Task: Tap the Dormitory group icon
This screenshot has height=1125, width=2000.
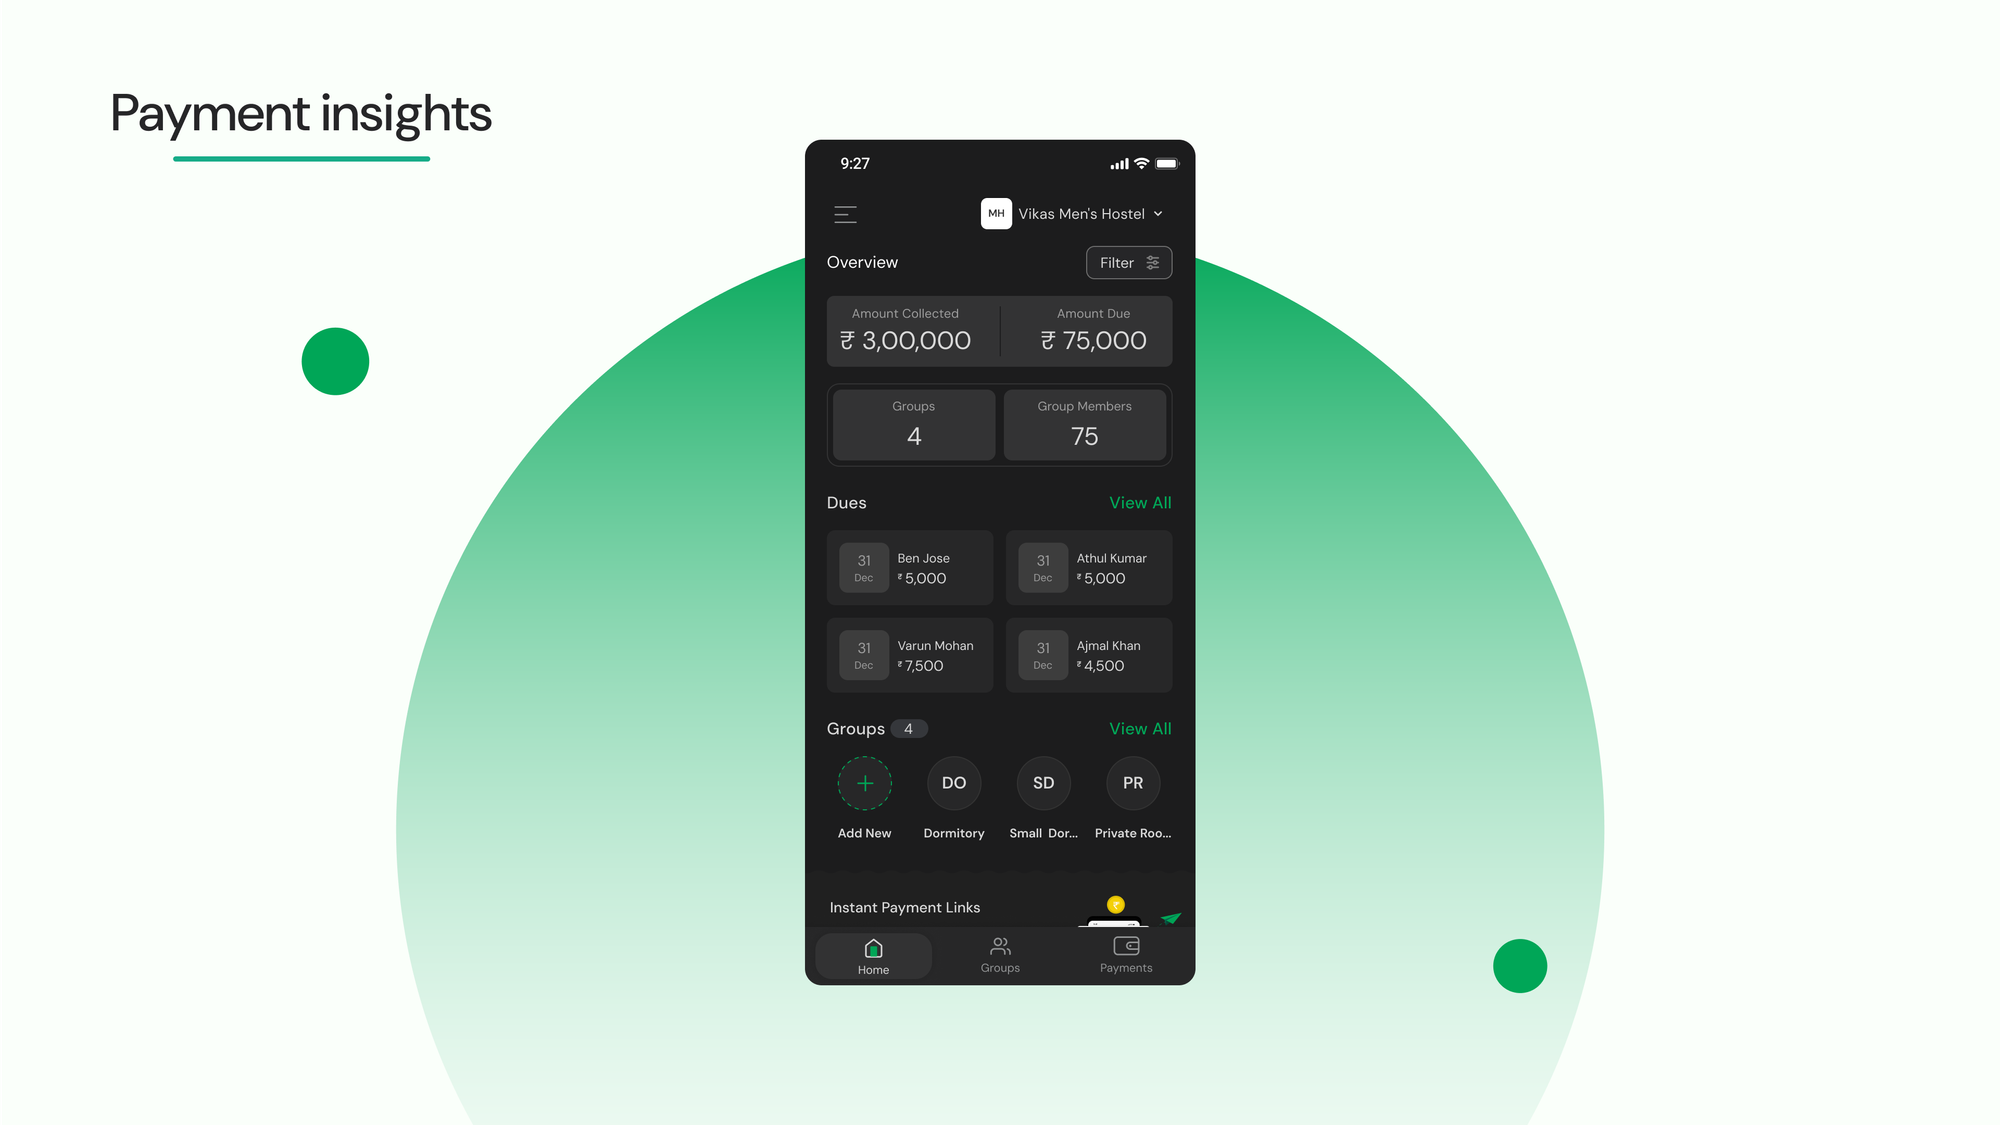Action: pos(953,783)
